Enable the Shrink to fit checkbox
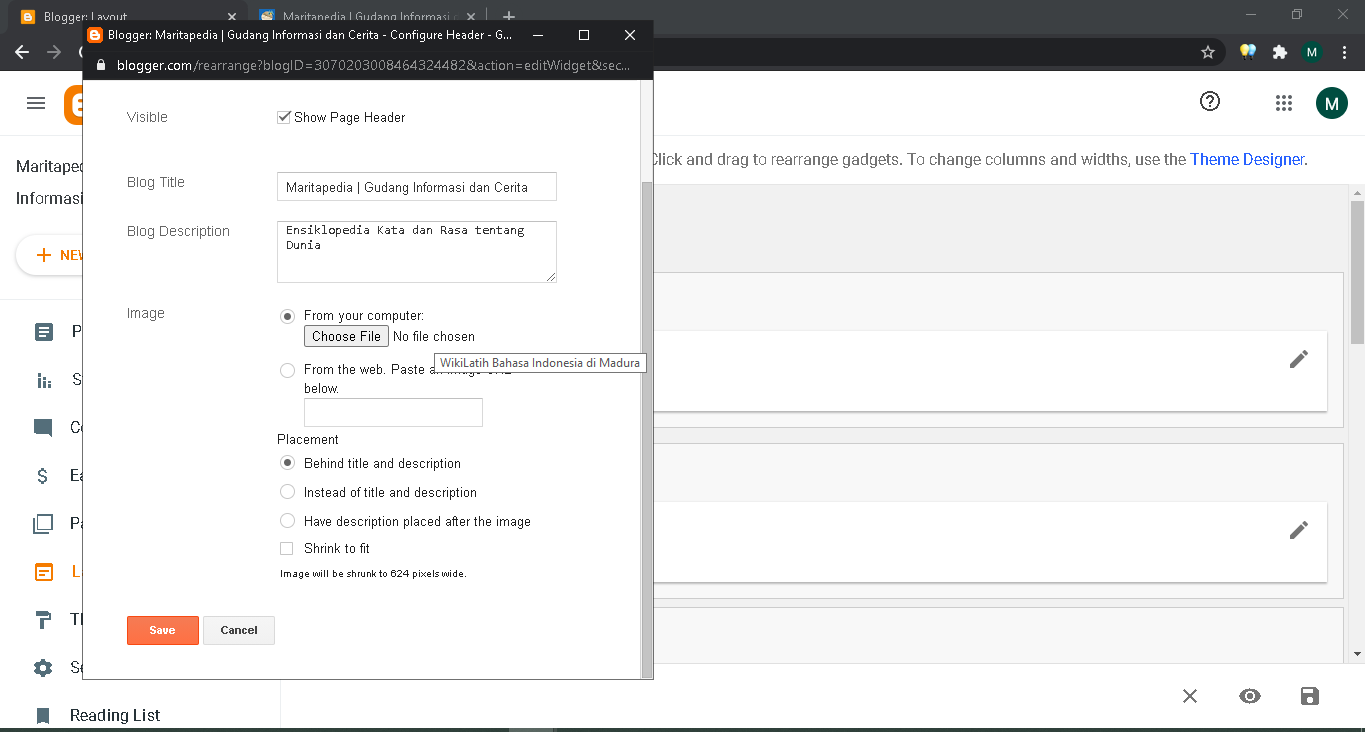This screenshot has width=1365, height=732. (x=287, y=548)
